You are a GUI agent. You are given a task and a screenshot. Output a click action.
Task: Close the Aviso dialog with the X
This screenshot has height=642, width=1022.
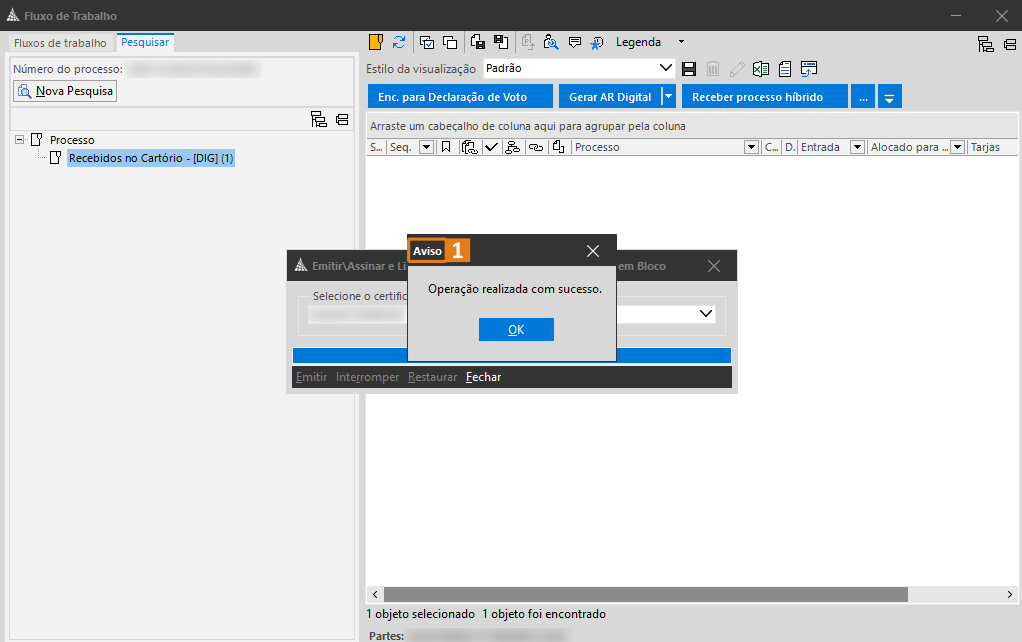coord(592,251)
